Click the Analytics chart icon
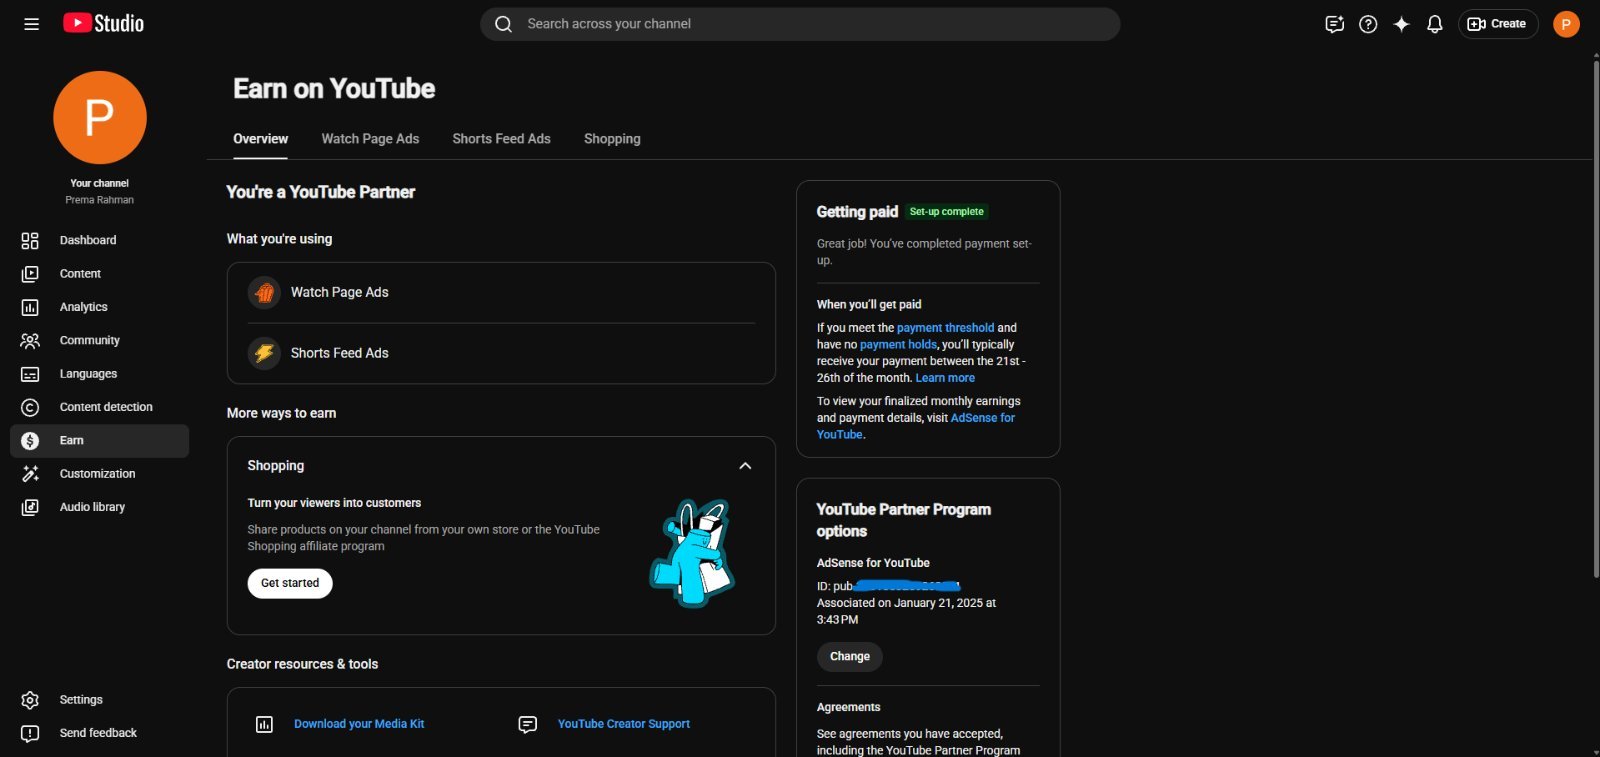This screenshot has width=1600, height=757. point(30,307)
